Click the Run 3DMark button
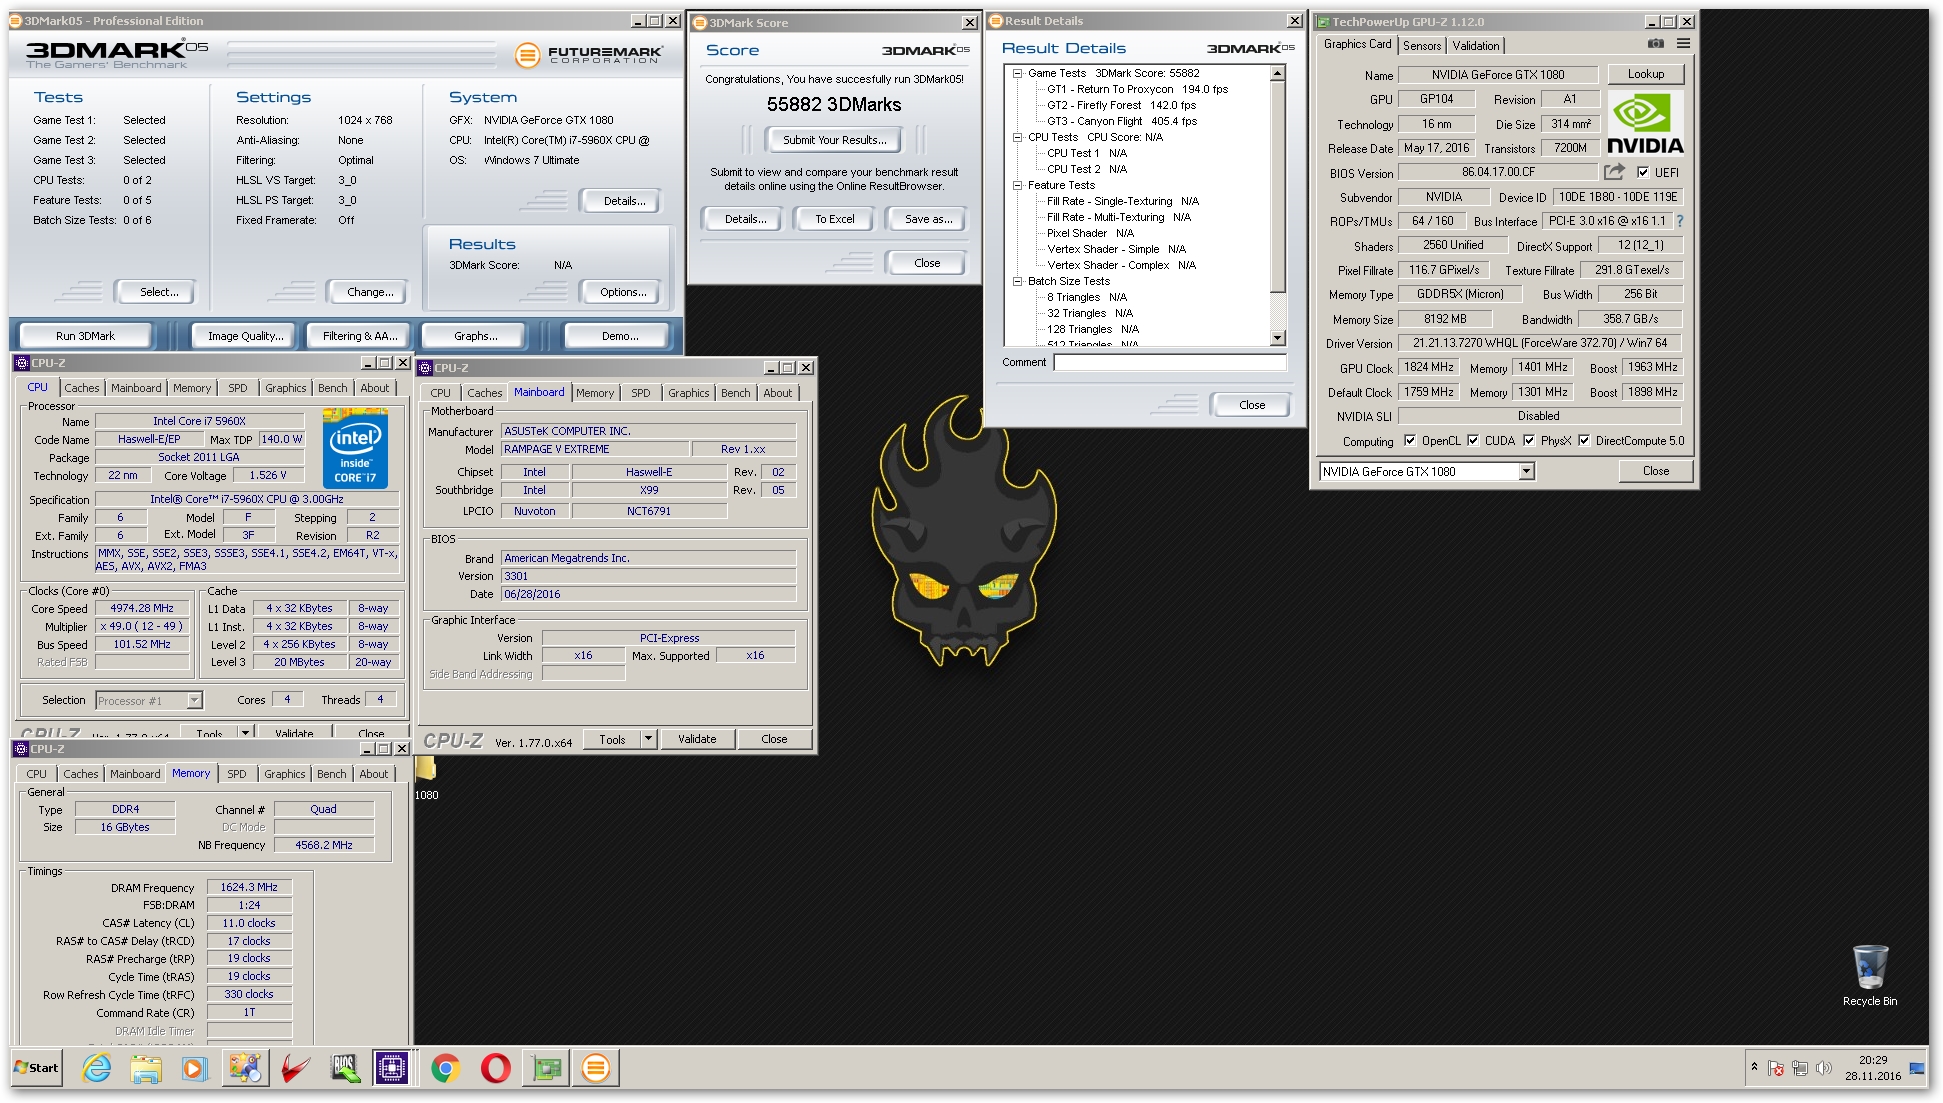The width and height of the screenshot is (1943, 1103). 85,336
